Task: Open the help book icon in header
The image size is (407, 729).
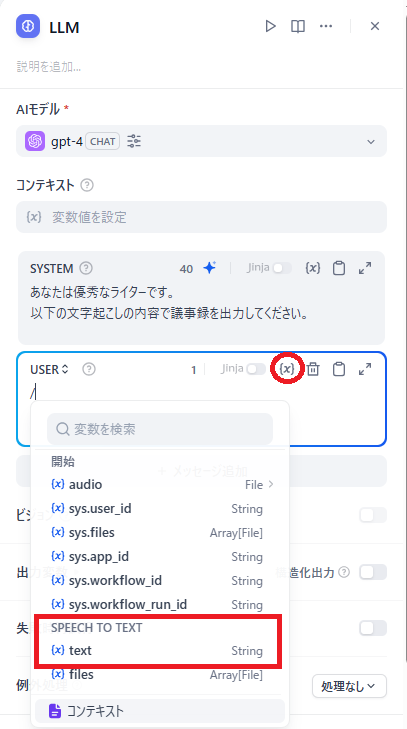Action: 298,26
